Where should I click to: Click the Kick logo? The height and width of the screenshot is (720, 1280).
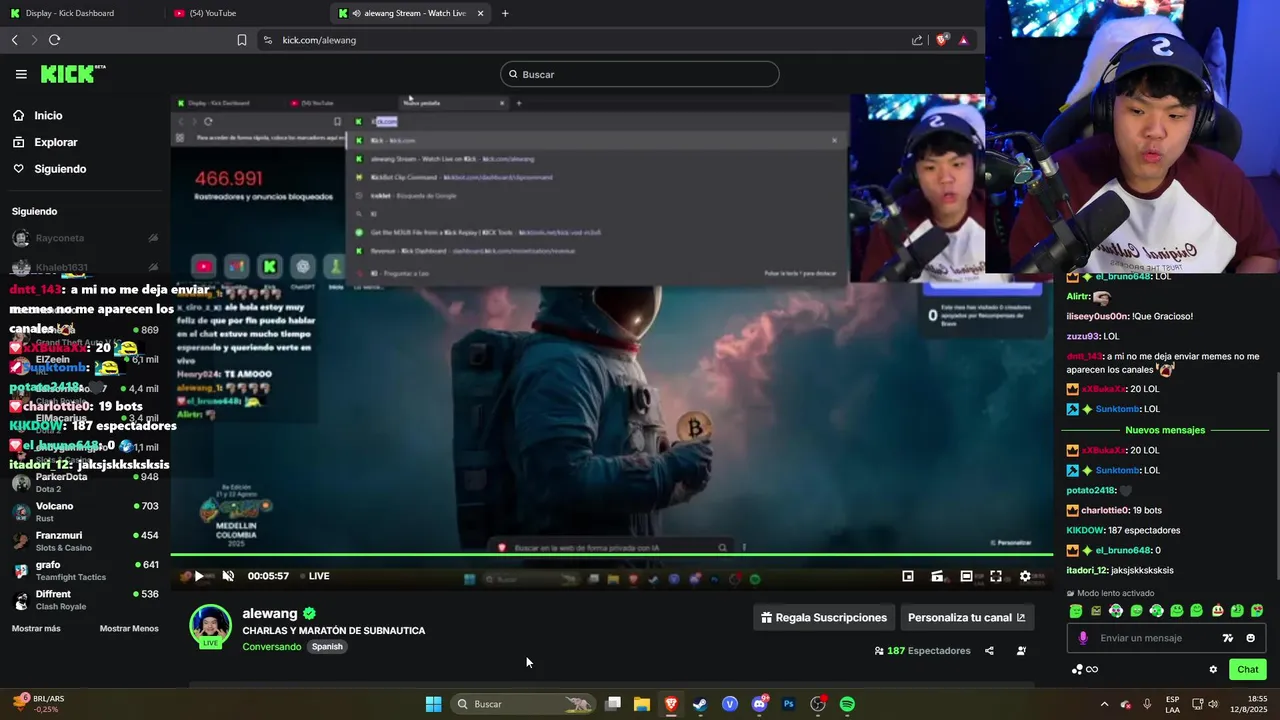click(72, 74)
